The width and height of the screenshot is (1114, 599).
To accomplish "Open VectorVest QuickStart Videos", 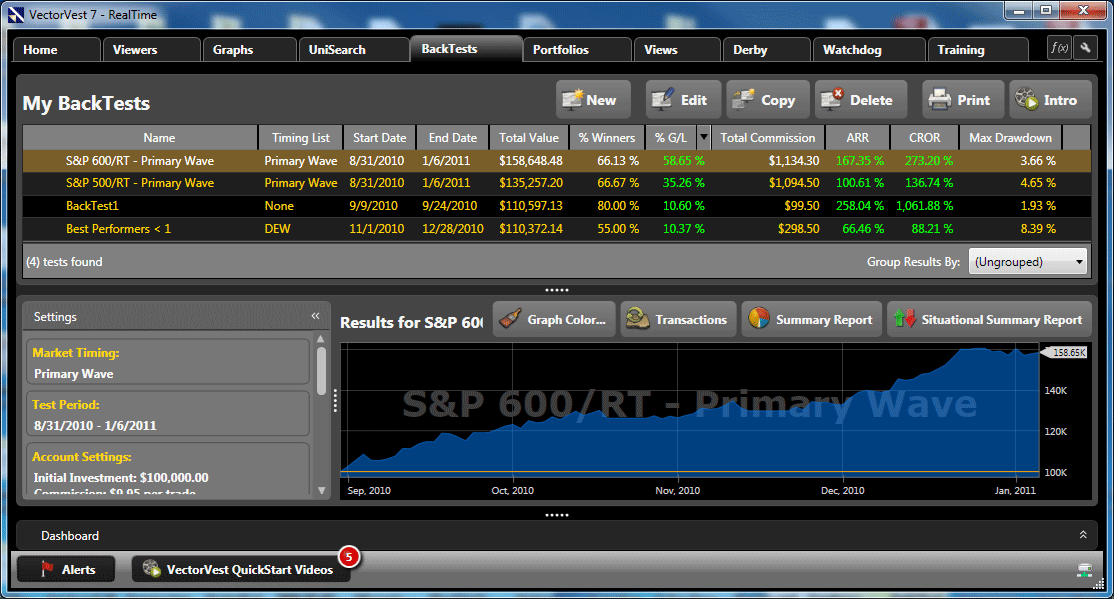I will (x=240, y=569).
